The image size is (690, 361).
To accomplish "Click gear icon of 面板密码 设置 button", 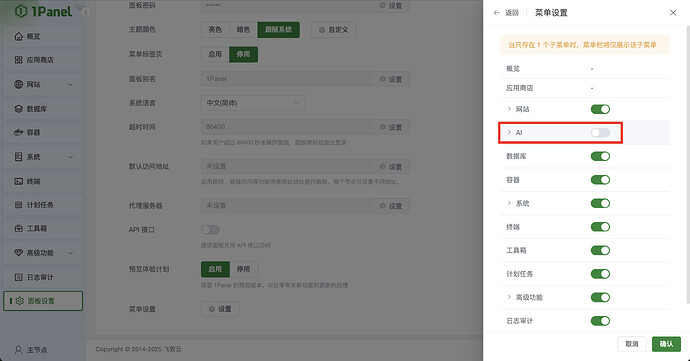I will 382,5.
